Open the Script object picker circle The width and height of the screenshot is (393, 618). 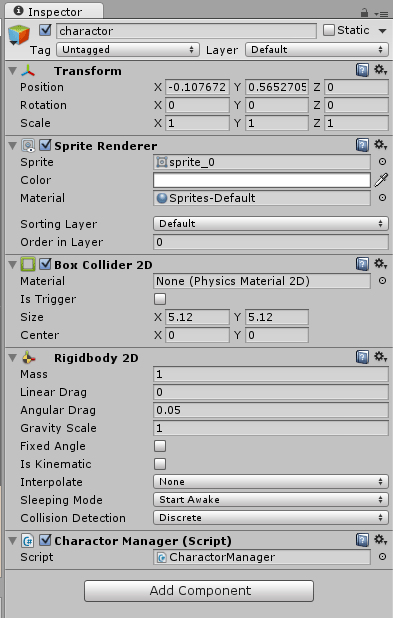tap(382, 557)
